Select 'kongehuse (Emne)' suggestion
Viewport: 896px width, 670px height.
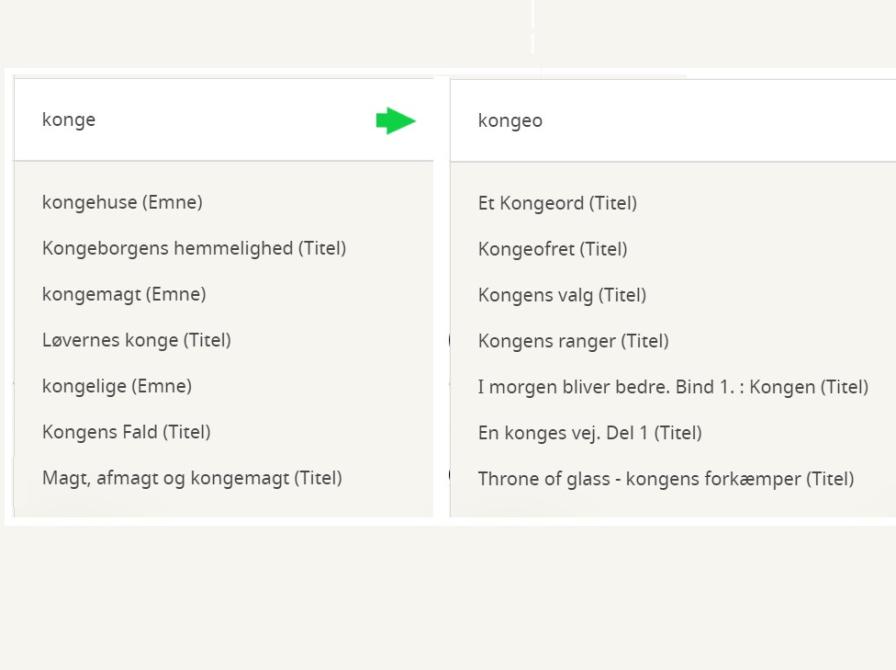122,202
